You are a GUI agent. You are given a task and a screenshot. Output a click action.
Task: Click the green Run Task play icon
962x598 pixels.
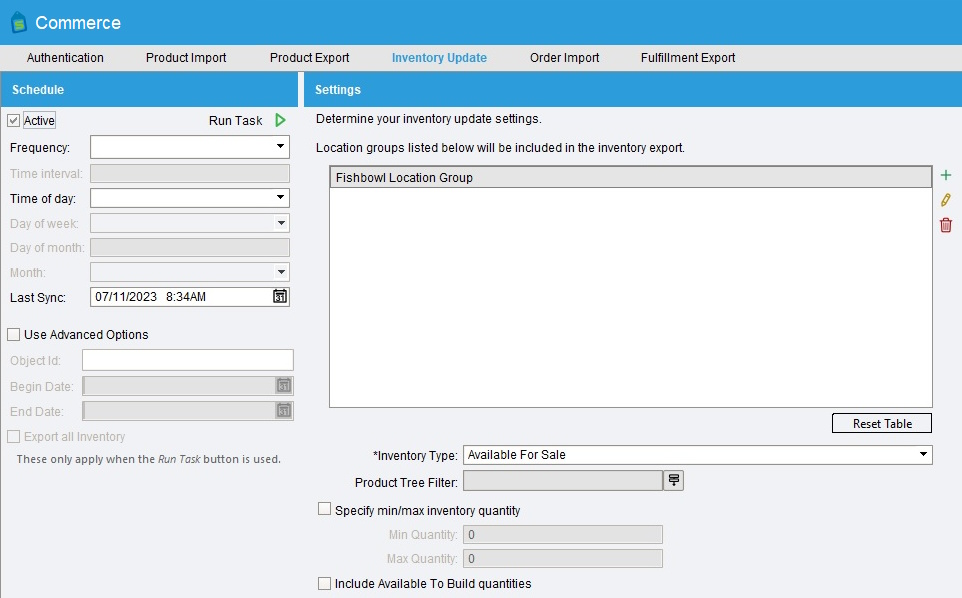click(x=280, y=120)
